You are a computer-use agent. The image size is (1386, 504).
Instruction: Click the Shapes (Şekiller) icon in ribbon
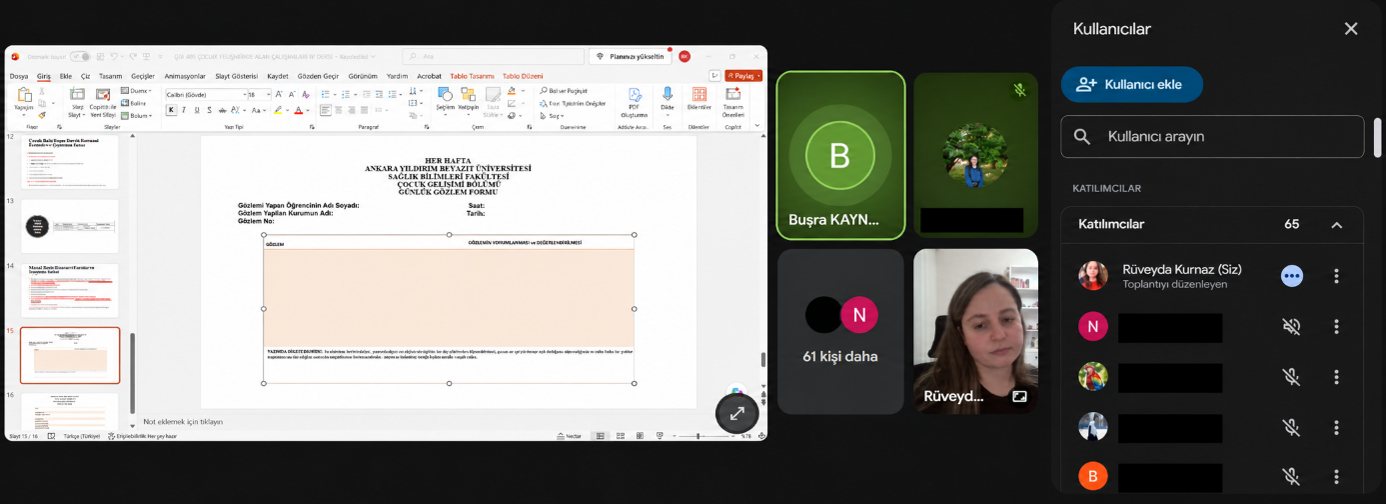click(445, 94)
